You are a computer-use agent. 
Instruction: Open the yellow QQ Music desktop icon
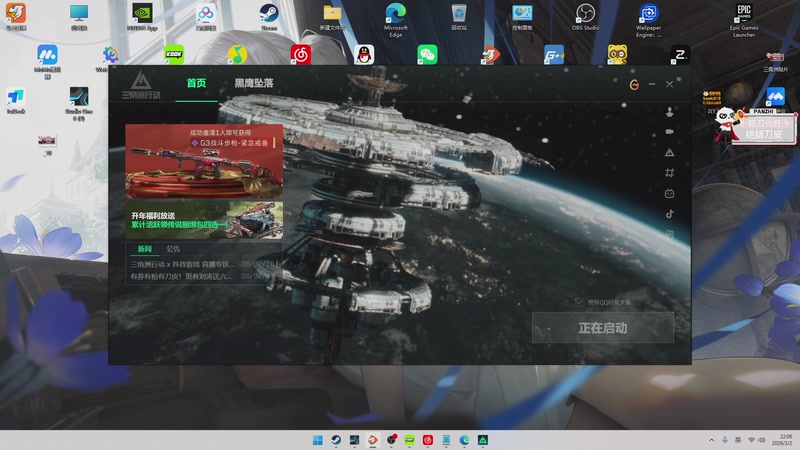click(237, 55)
